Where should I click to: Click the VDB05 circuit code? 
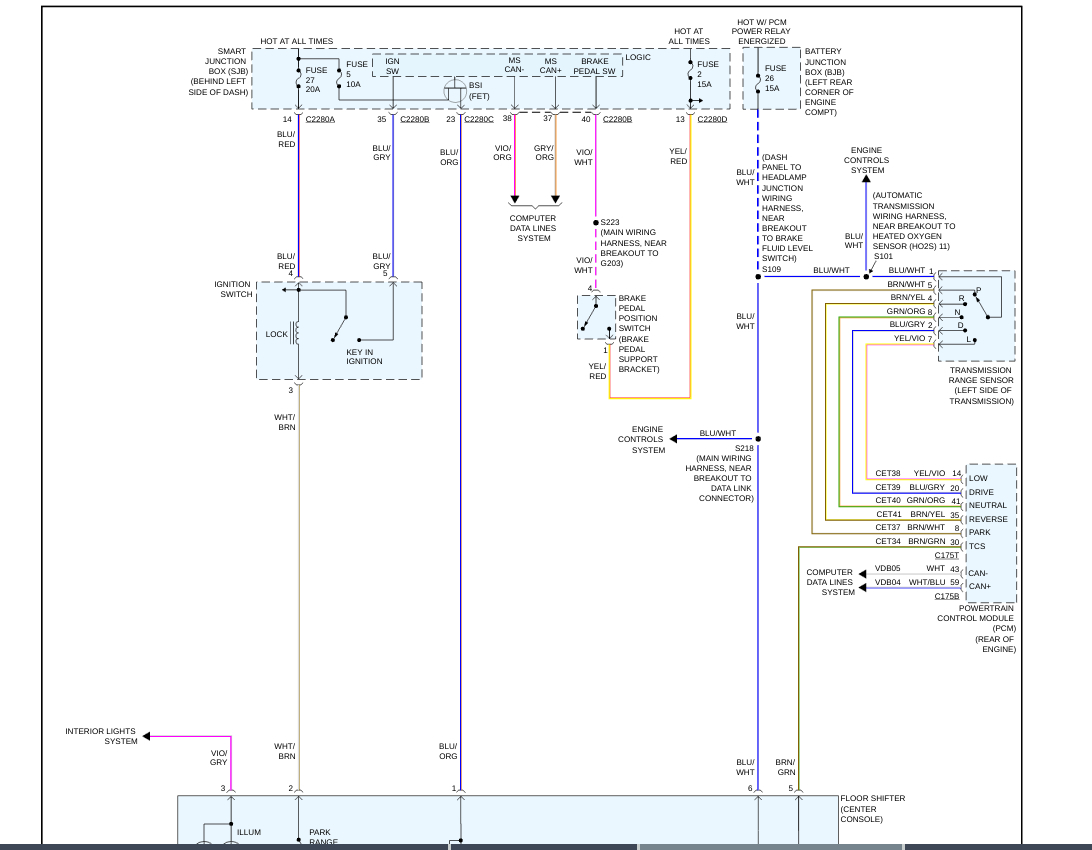click(887, 568)
